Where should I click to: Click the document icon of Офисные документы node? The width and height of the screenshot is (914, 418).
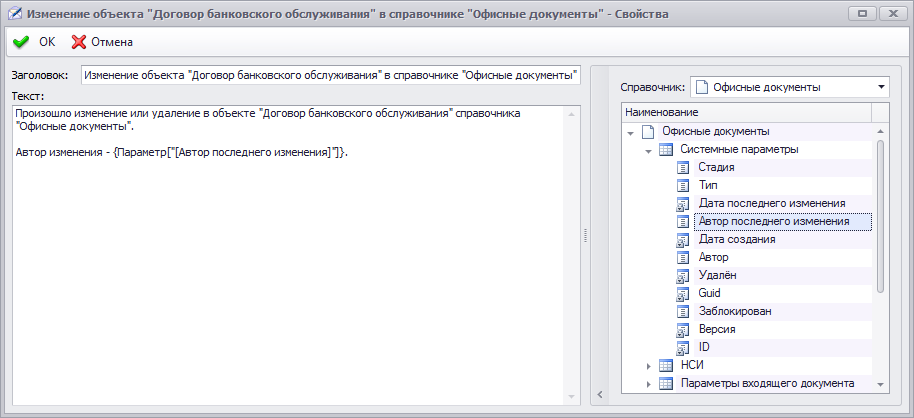(x=648, y=131)
